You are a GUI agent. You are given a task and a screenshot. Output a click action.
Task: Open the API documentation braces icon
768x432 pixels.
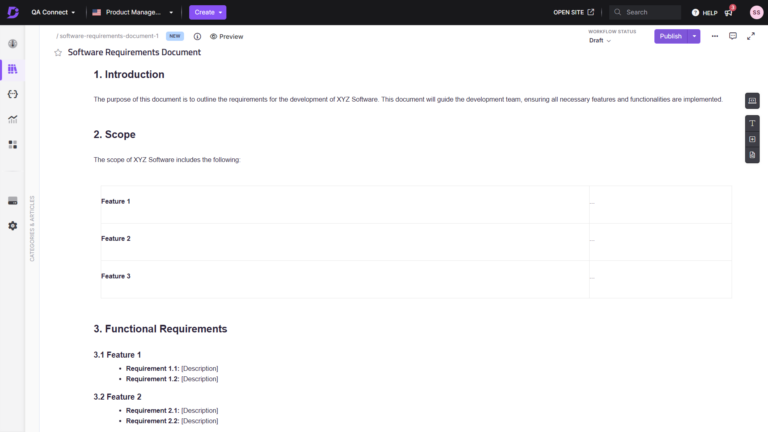pos(12,94)
